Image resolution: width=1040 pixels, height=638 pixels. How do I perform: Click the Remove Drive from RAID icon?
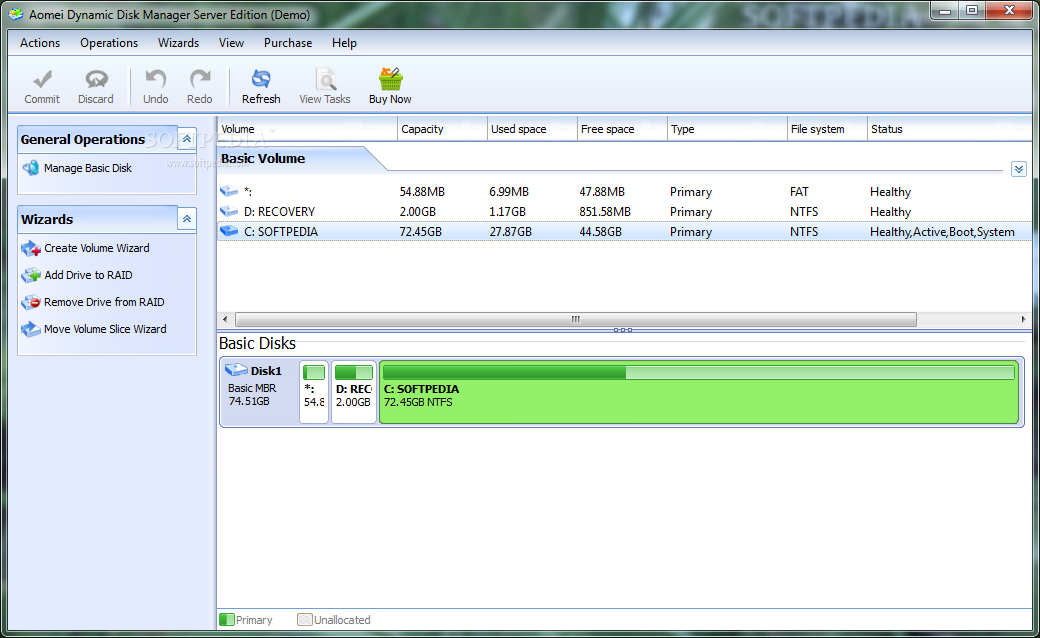[x=31, y=302]
